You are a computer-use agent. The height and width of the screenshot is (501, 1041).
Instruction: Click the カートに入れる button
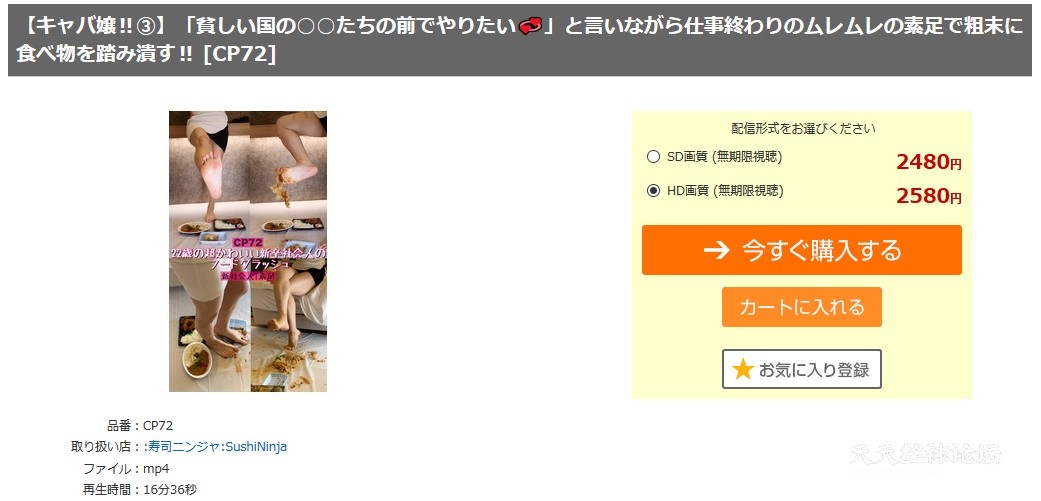[801, 307]
